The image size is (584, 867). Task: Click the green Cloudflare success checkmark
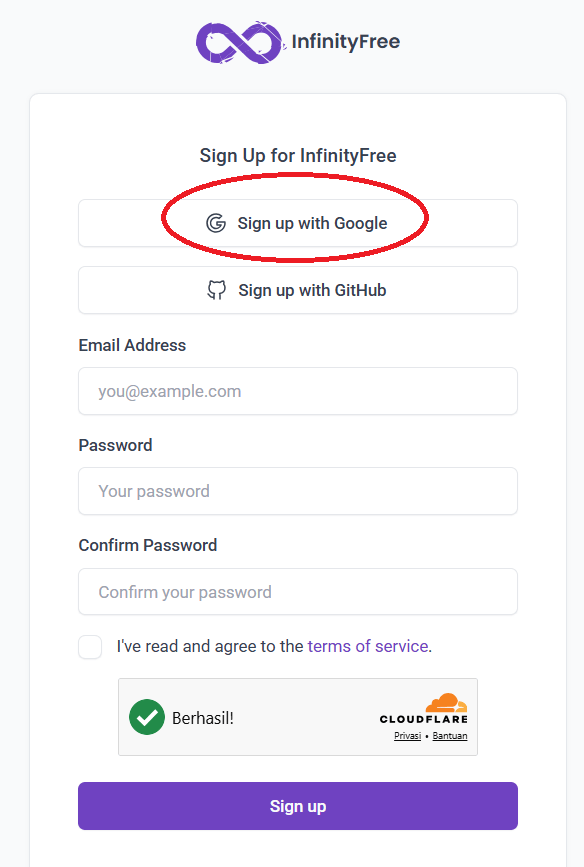click(x=147, y=717)
